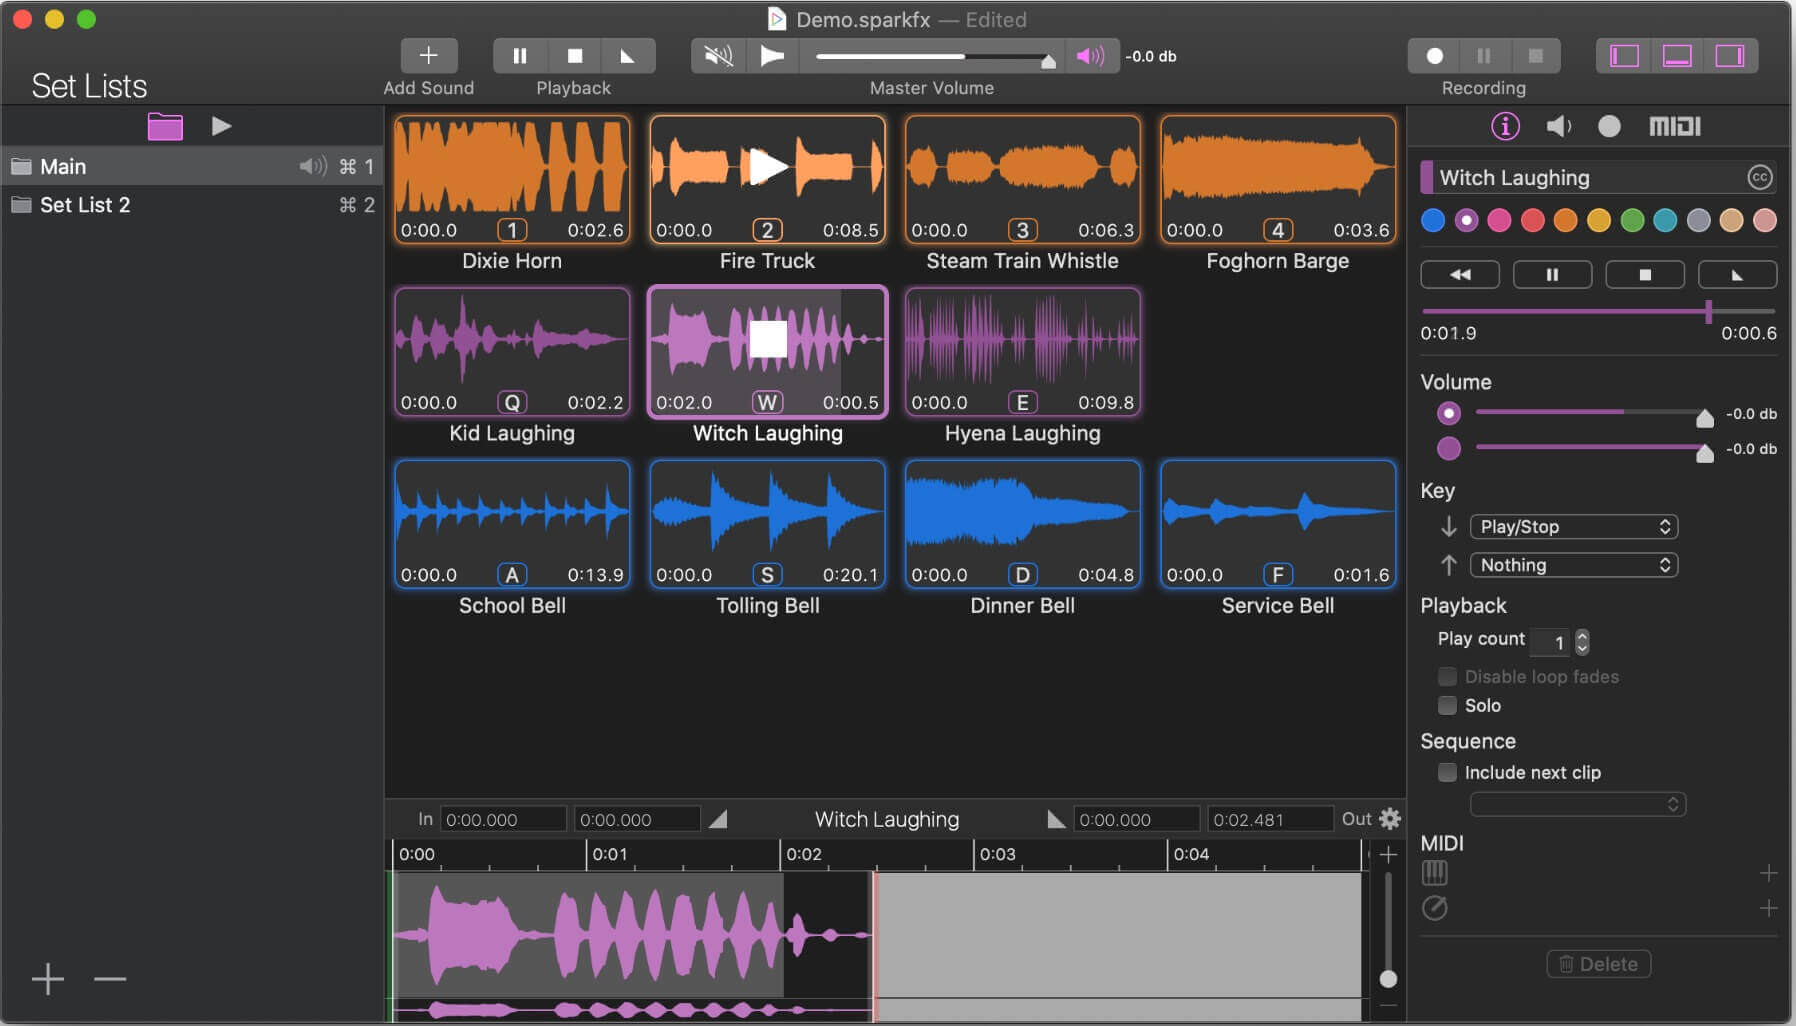Toggle the bottom editor panel layout

pos(1677,56)
